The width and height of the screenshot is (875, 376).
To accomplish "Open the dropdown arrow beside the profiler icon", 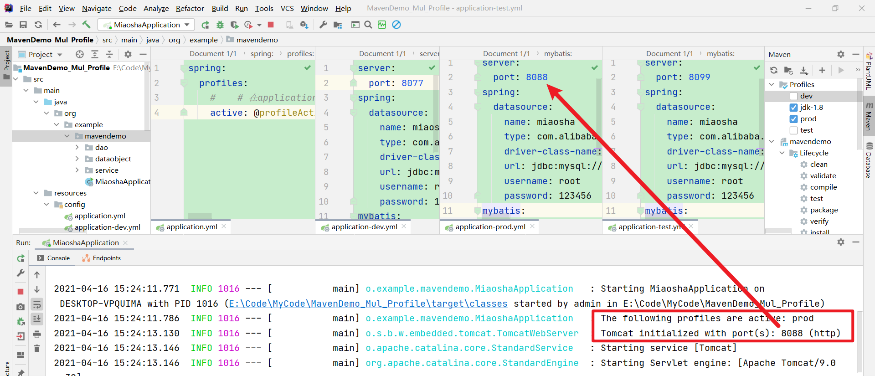I will tap(259, 25).
